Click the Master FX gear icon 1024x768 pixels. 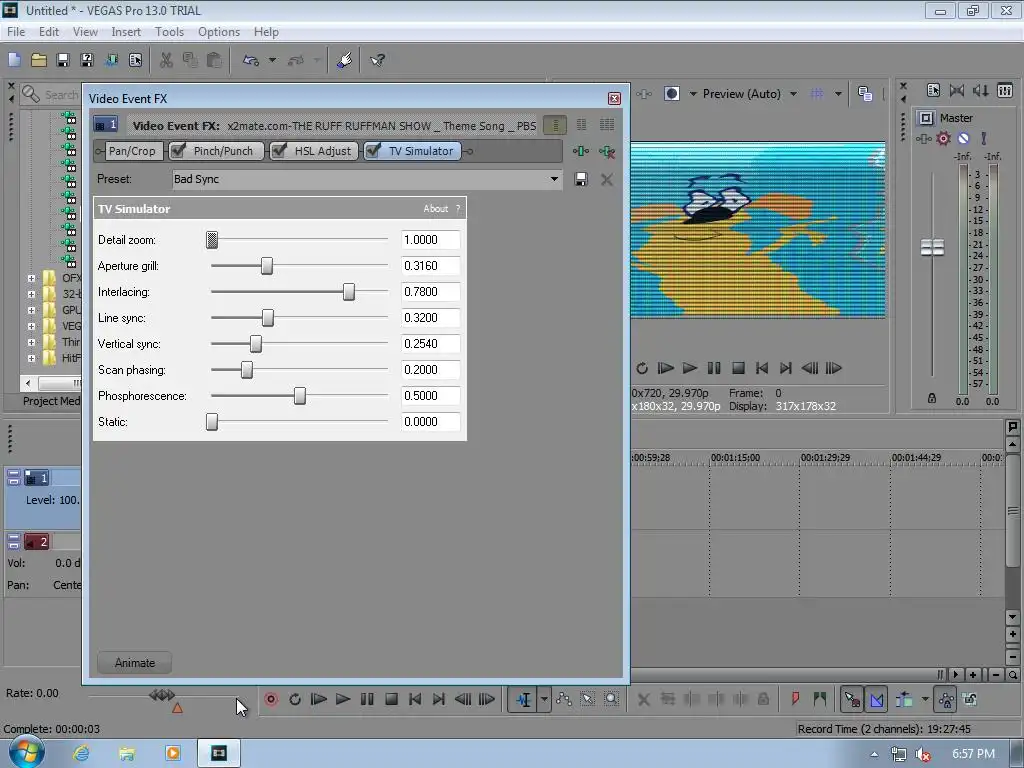coord(943,138)
